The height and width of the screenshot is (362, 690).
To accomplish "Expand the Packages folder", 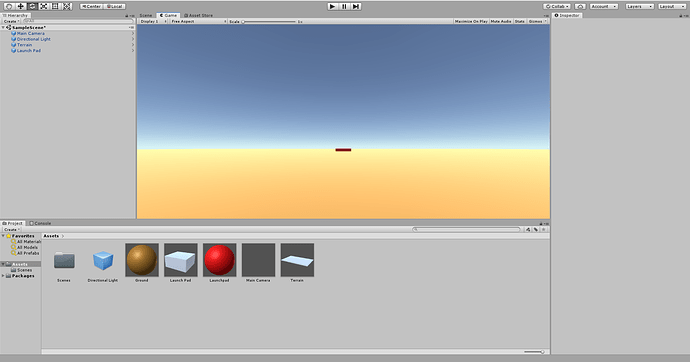I will tap(3, 276).
